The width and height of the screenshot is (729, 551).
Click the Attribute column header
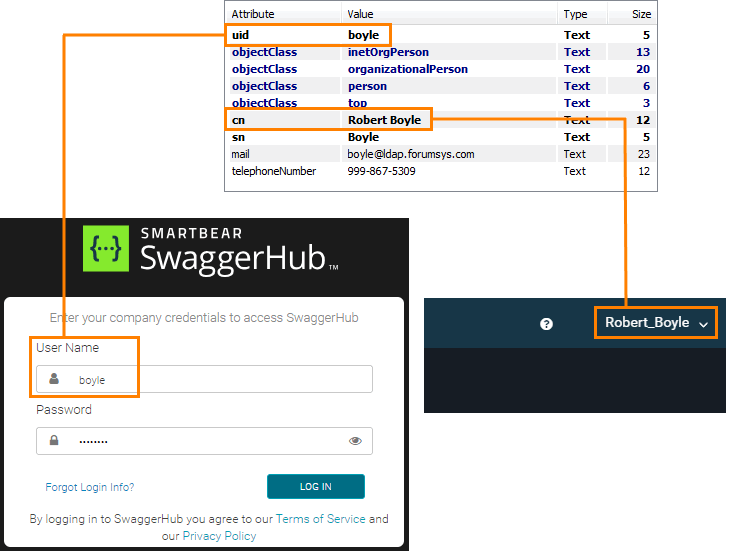tap(253, 14)
